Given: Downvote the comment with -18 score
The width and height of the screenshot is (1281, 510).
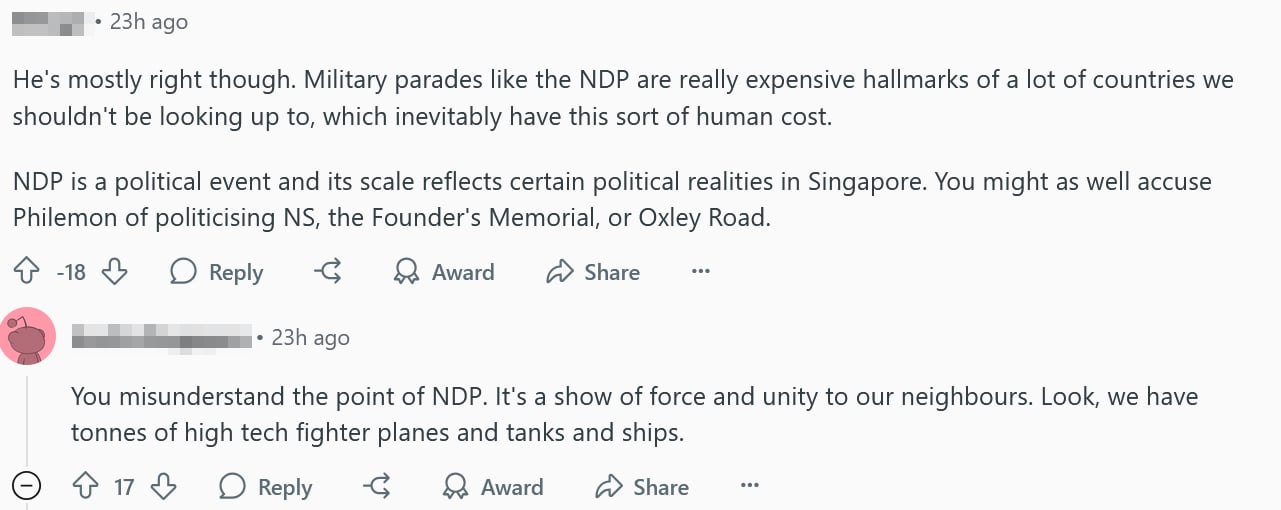Looking at the screenshot, I should (115, 272).
